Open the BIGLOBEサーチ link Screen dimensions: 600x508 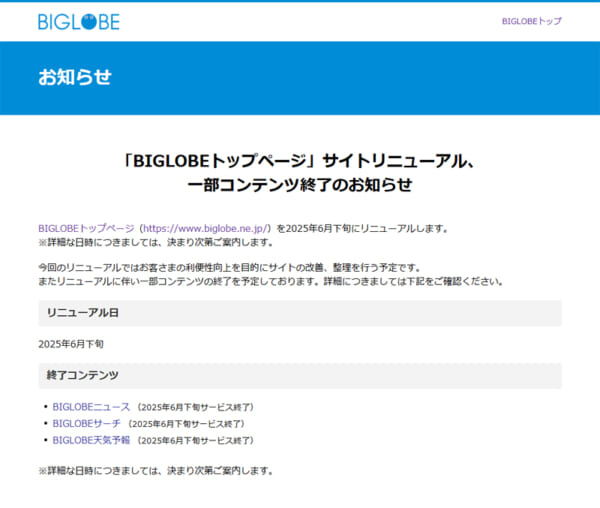click(x=86, y=423)
